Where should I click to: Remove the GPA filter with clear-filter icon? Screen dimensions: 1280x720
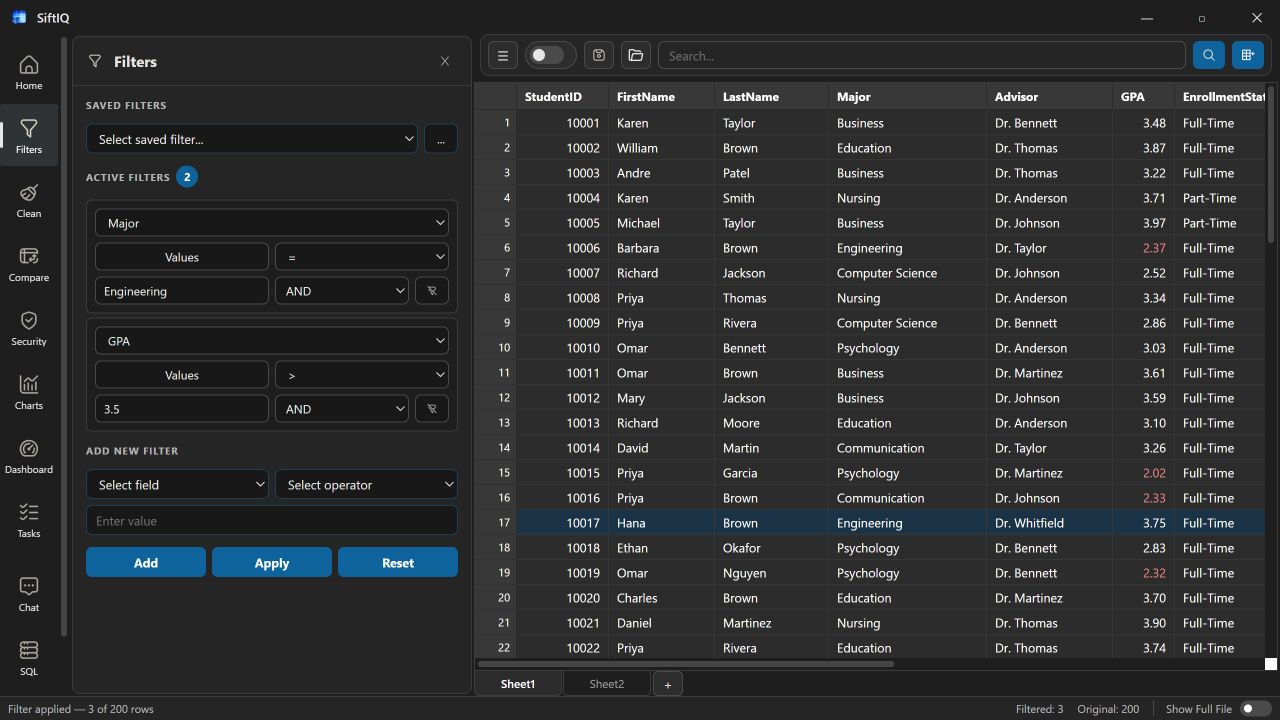(432, 409)
